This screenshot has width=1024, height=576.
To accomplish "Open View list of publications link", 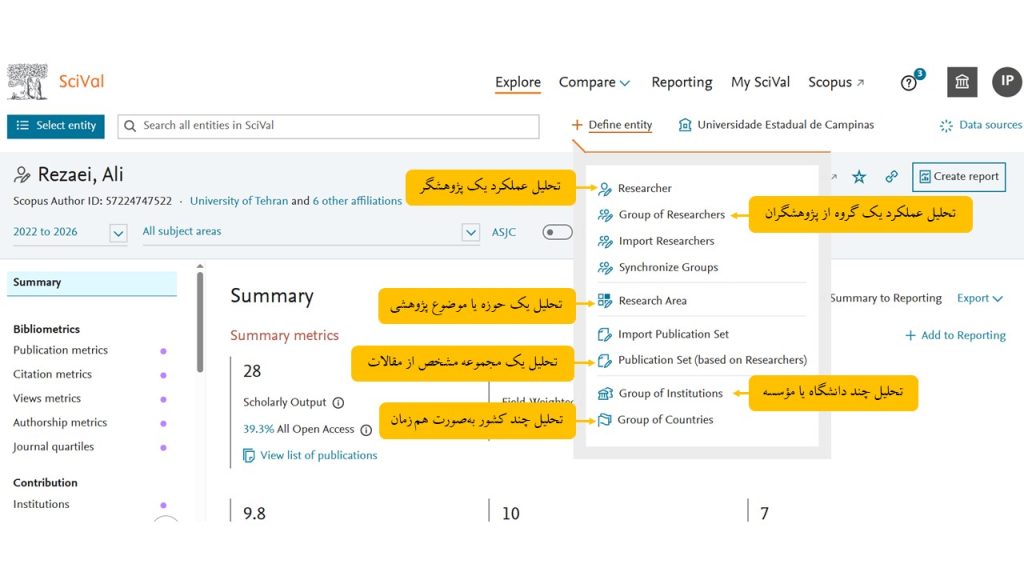I will 319,455.
